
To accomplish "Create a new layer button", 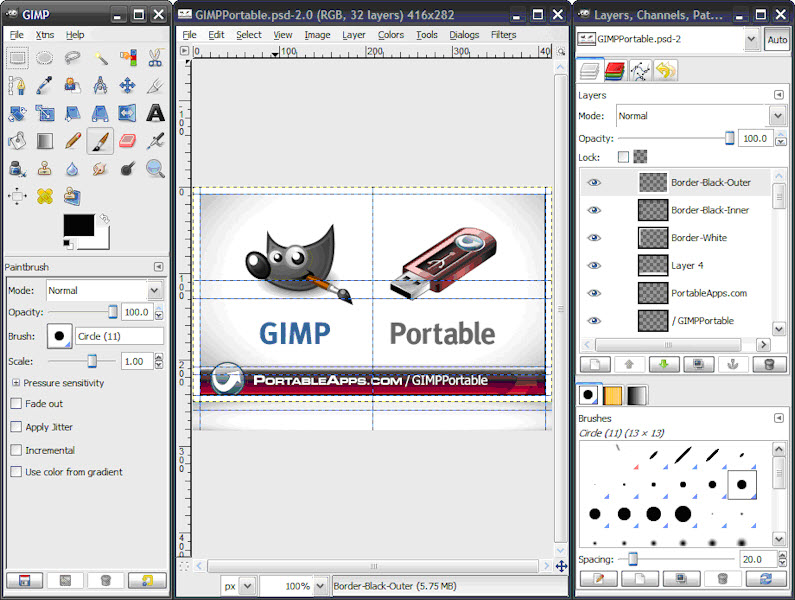I will 595,365.
